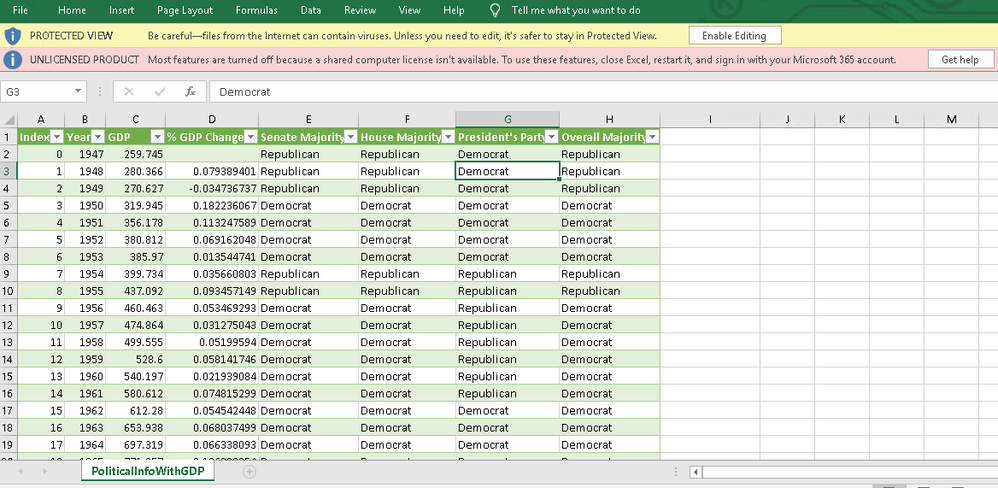998x488 pixels.
Task: Click the previous sheet navigation arrow
Action: pyautogui.click(x=20, y=471)
